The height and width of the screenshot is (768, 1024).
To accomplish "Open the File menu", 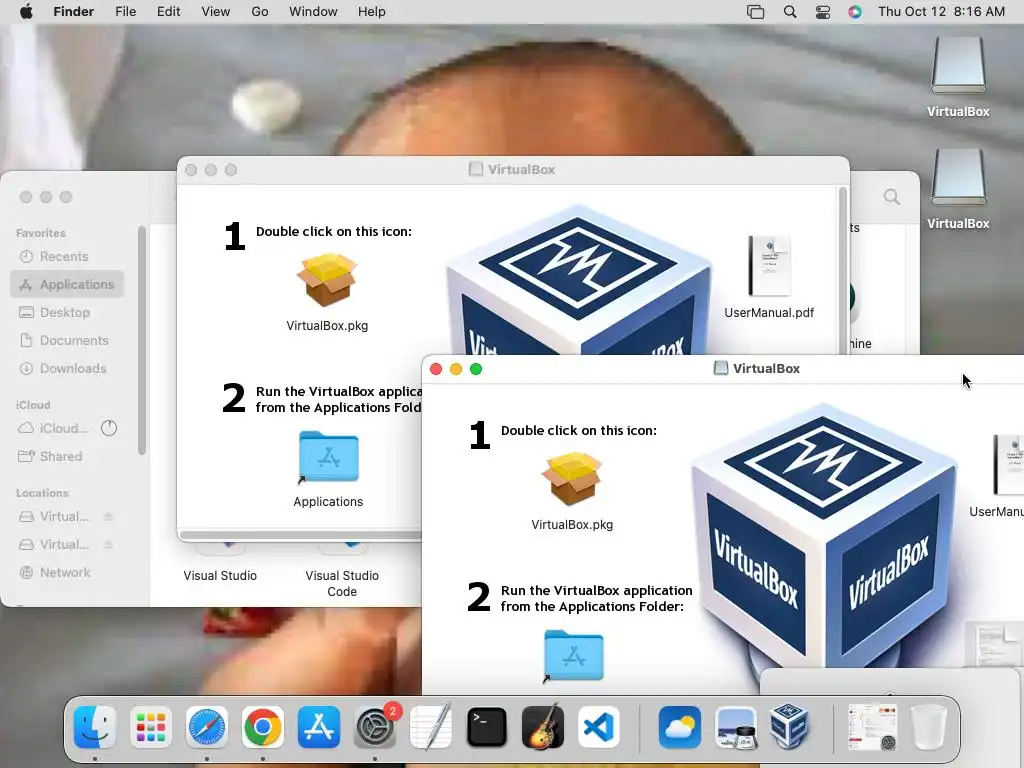I will 125,12.
